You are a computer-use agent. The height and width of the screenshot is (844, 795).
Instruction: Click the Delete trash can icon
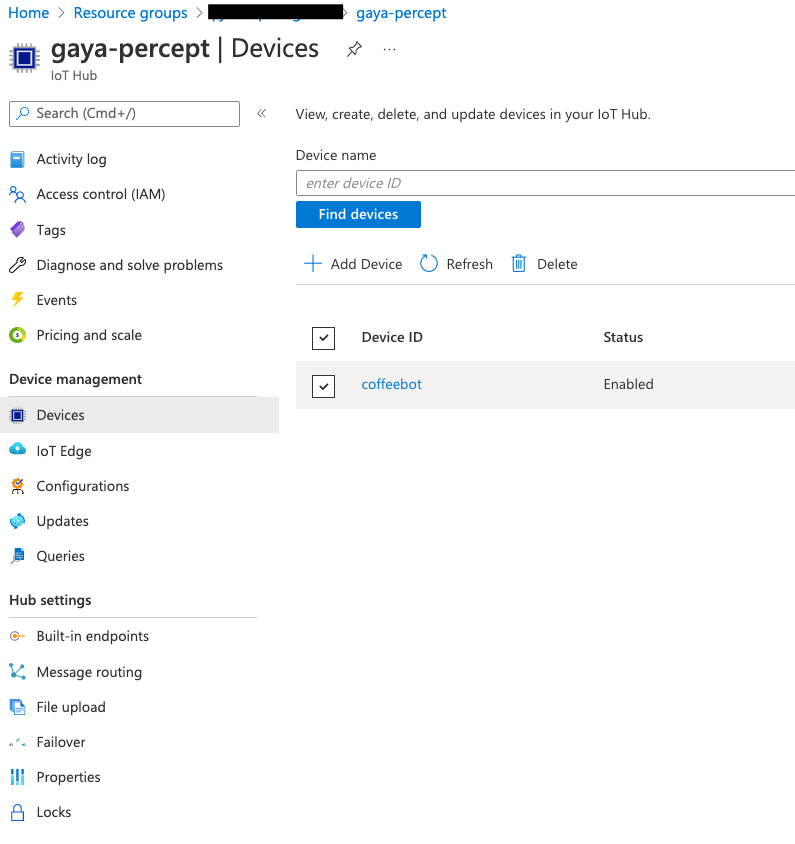point(518,264)
